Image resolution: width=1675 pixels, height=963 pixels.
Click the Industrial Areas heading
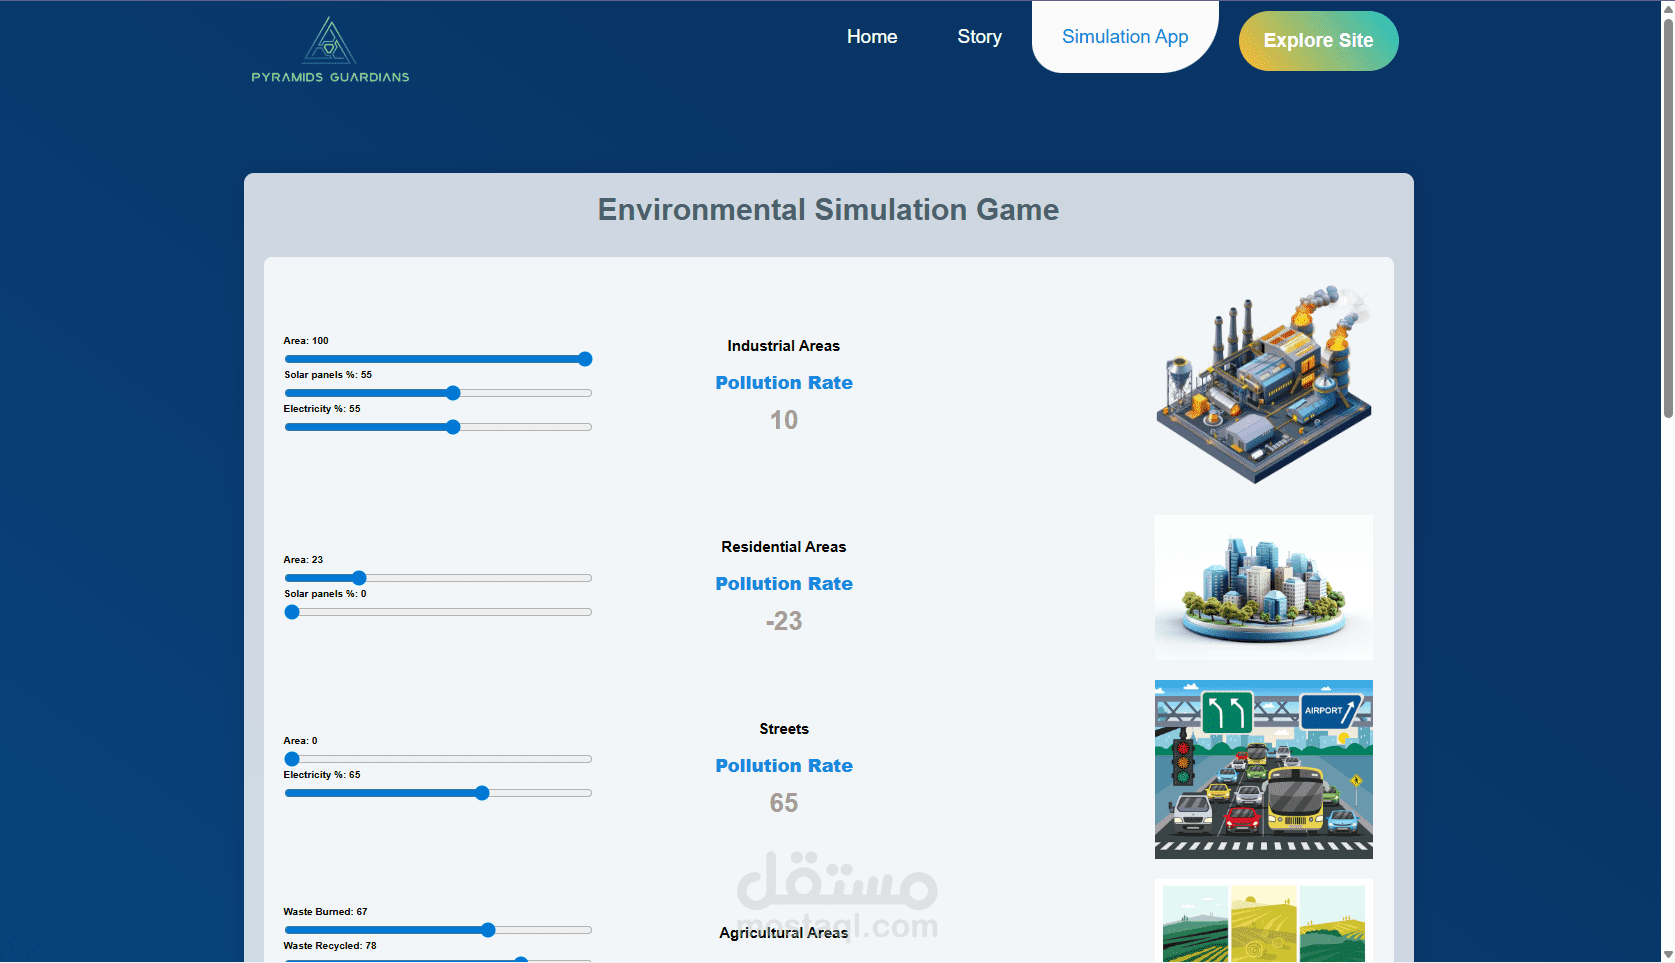click(x=784, y=346)
